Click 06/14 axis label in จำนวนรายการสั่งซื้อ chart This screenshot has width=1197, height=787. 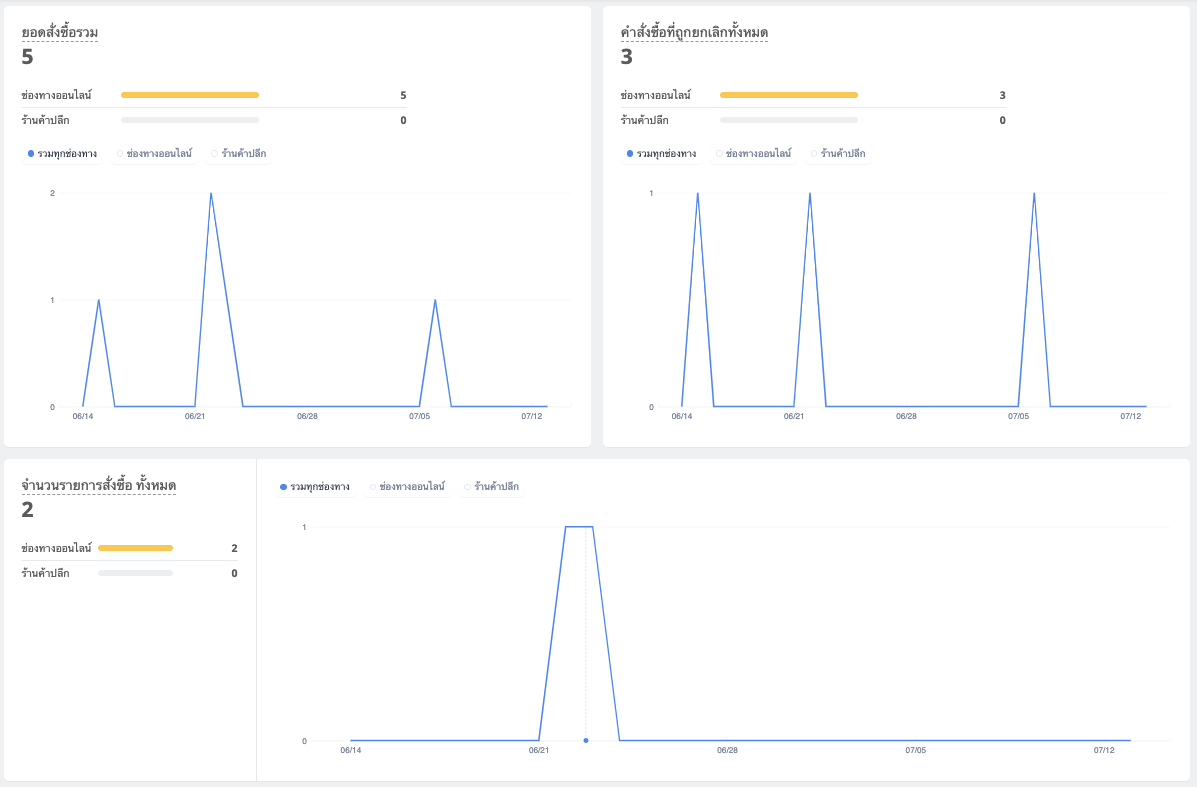(350, 750)
